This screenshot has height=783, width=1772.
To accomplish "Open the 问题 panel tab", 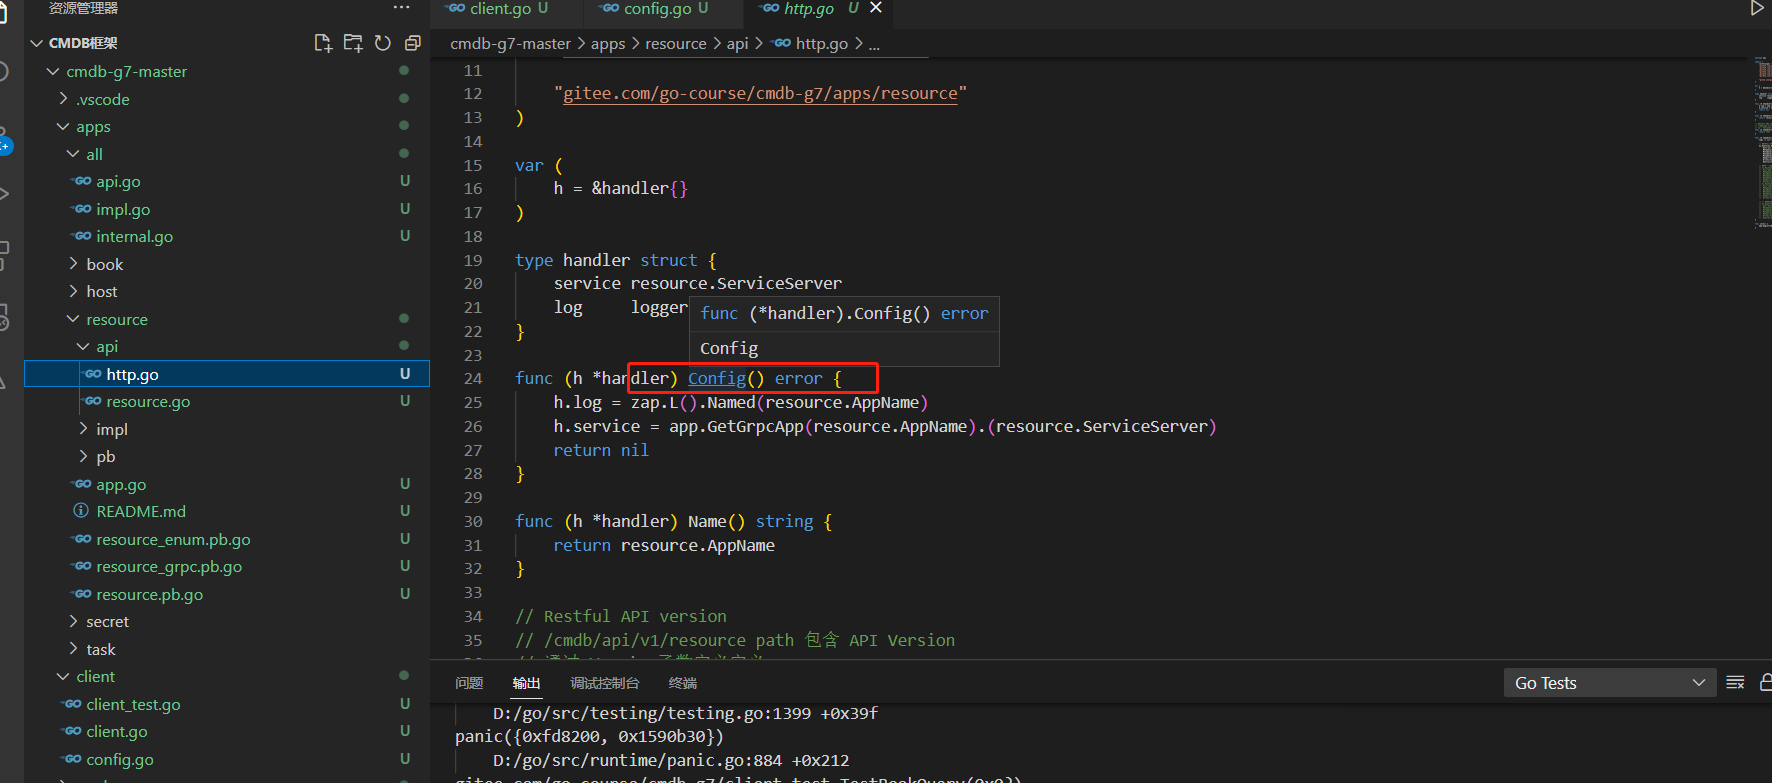I will click(469, 683).
